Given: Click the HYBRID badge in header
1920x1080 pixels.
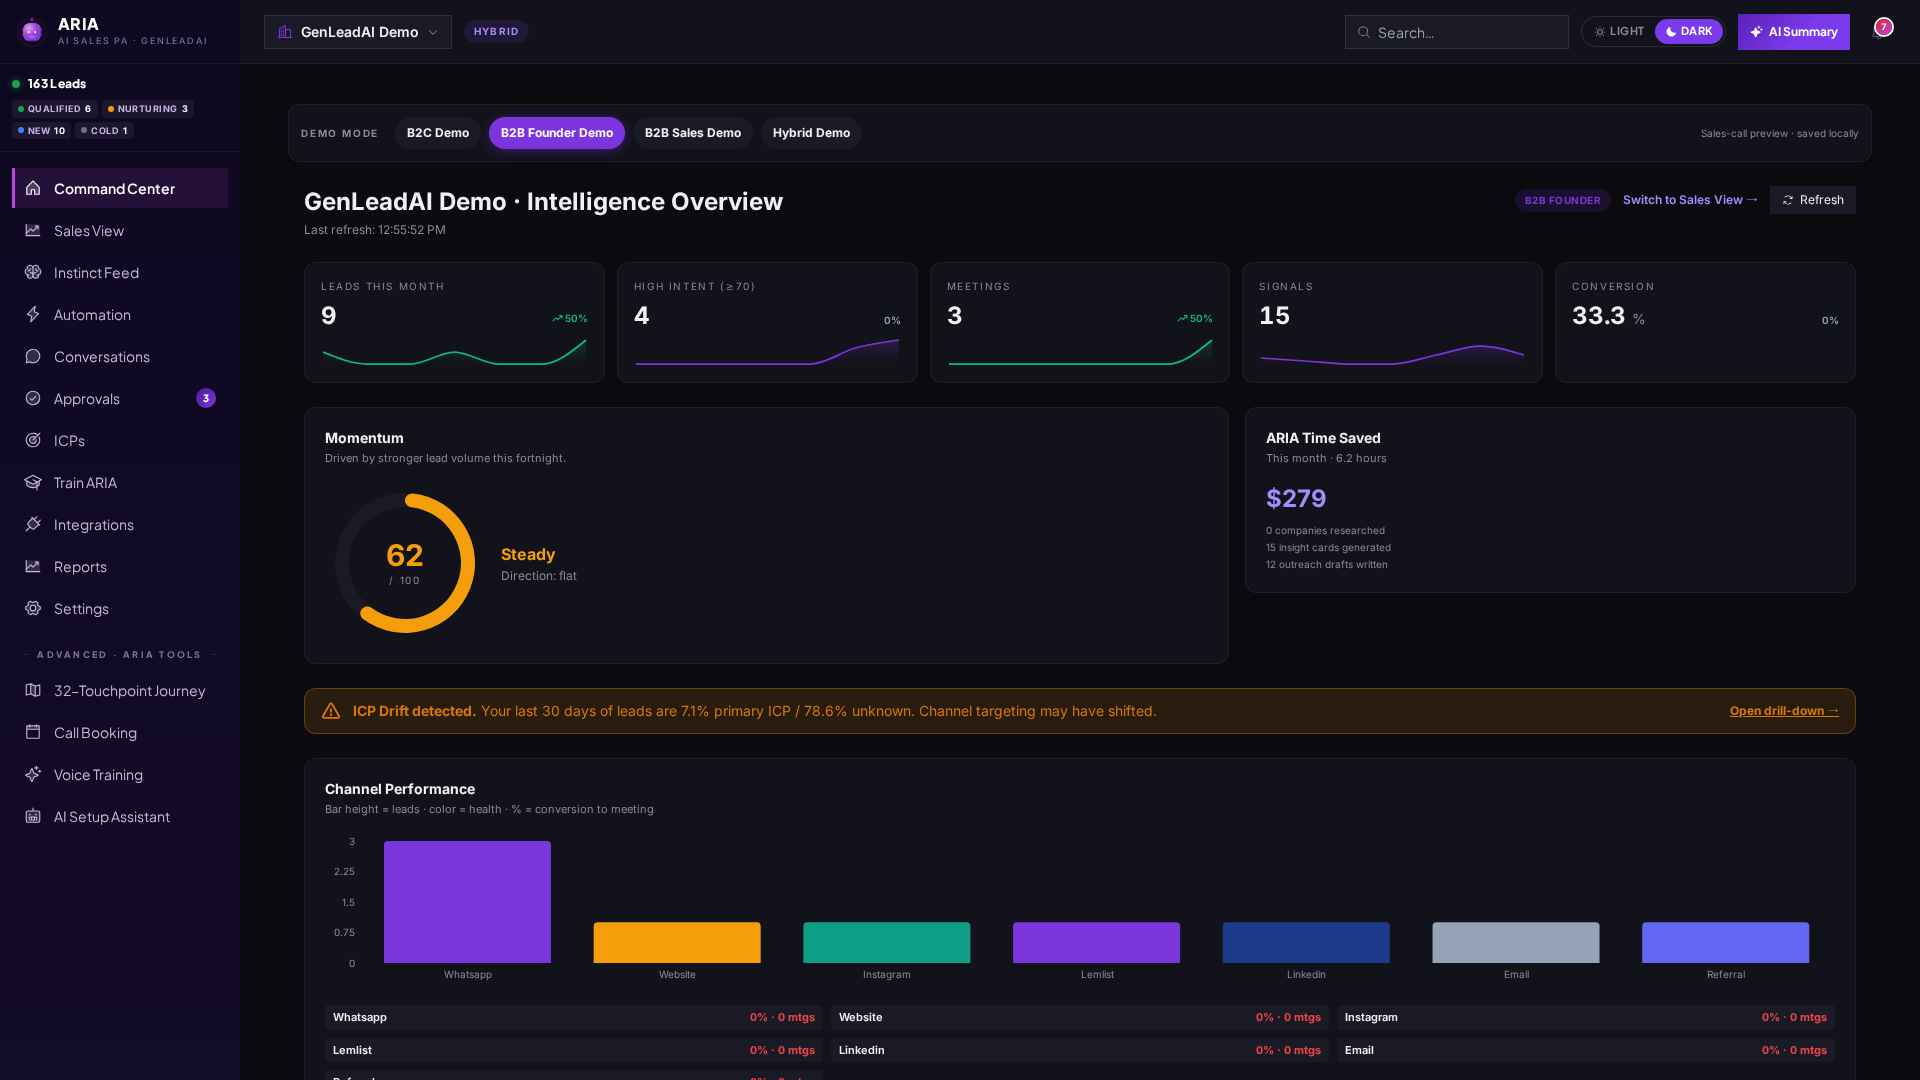Looking at the screenshot, I should [496, 32].
